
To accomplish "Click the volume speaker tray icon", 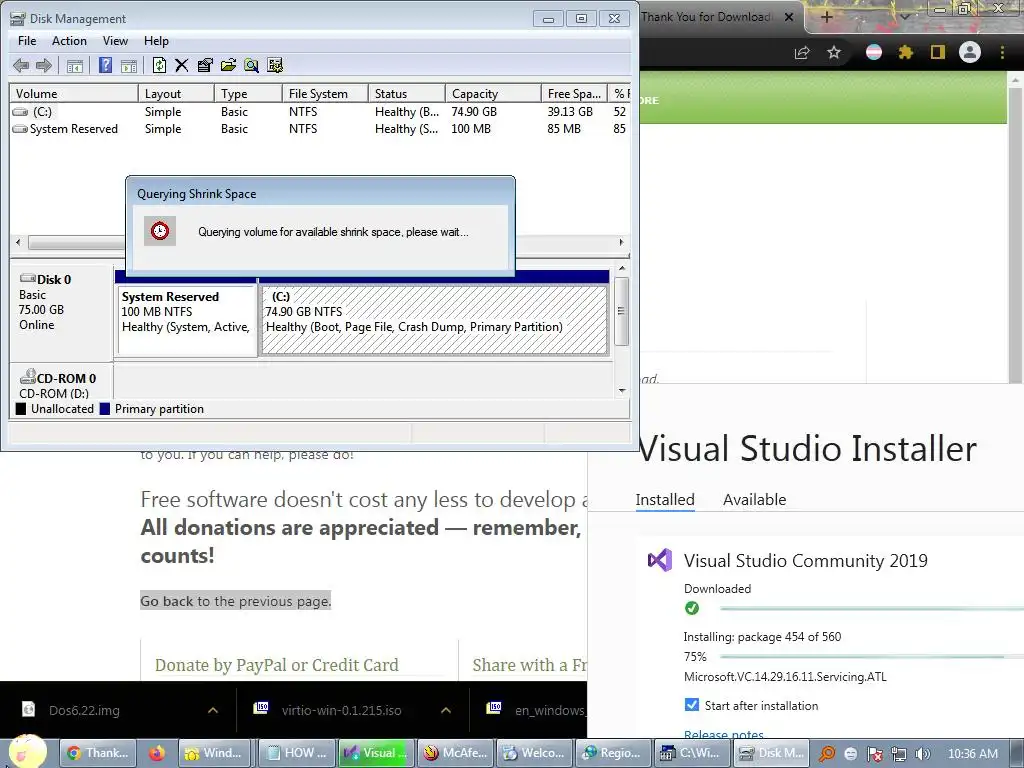I will (x=922, y=754).
